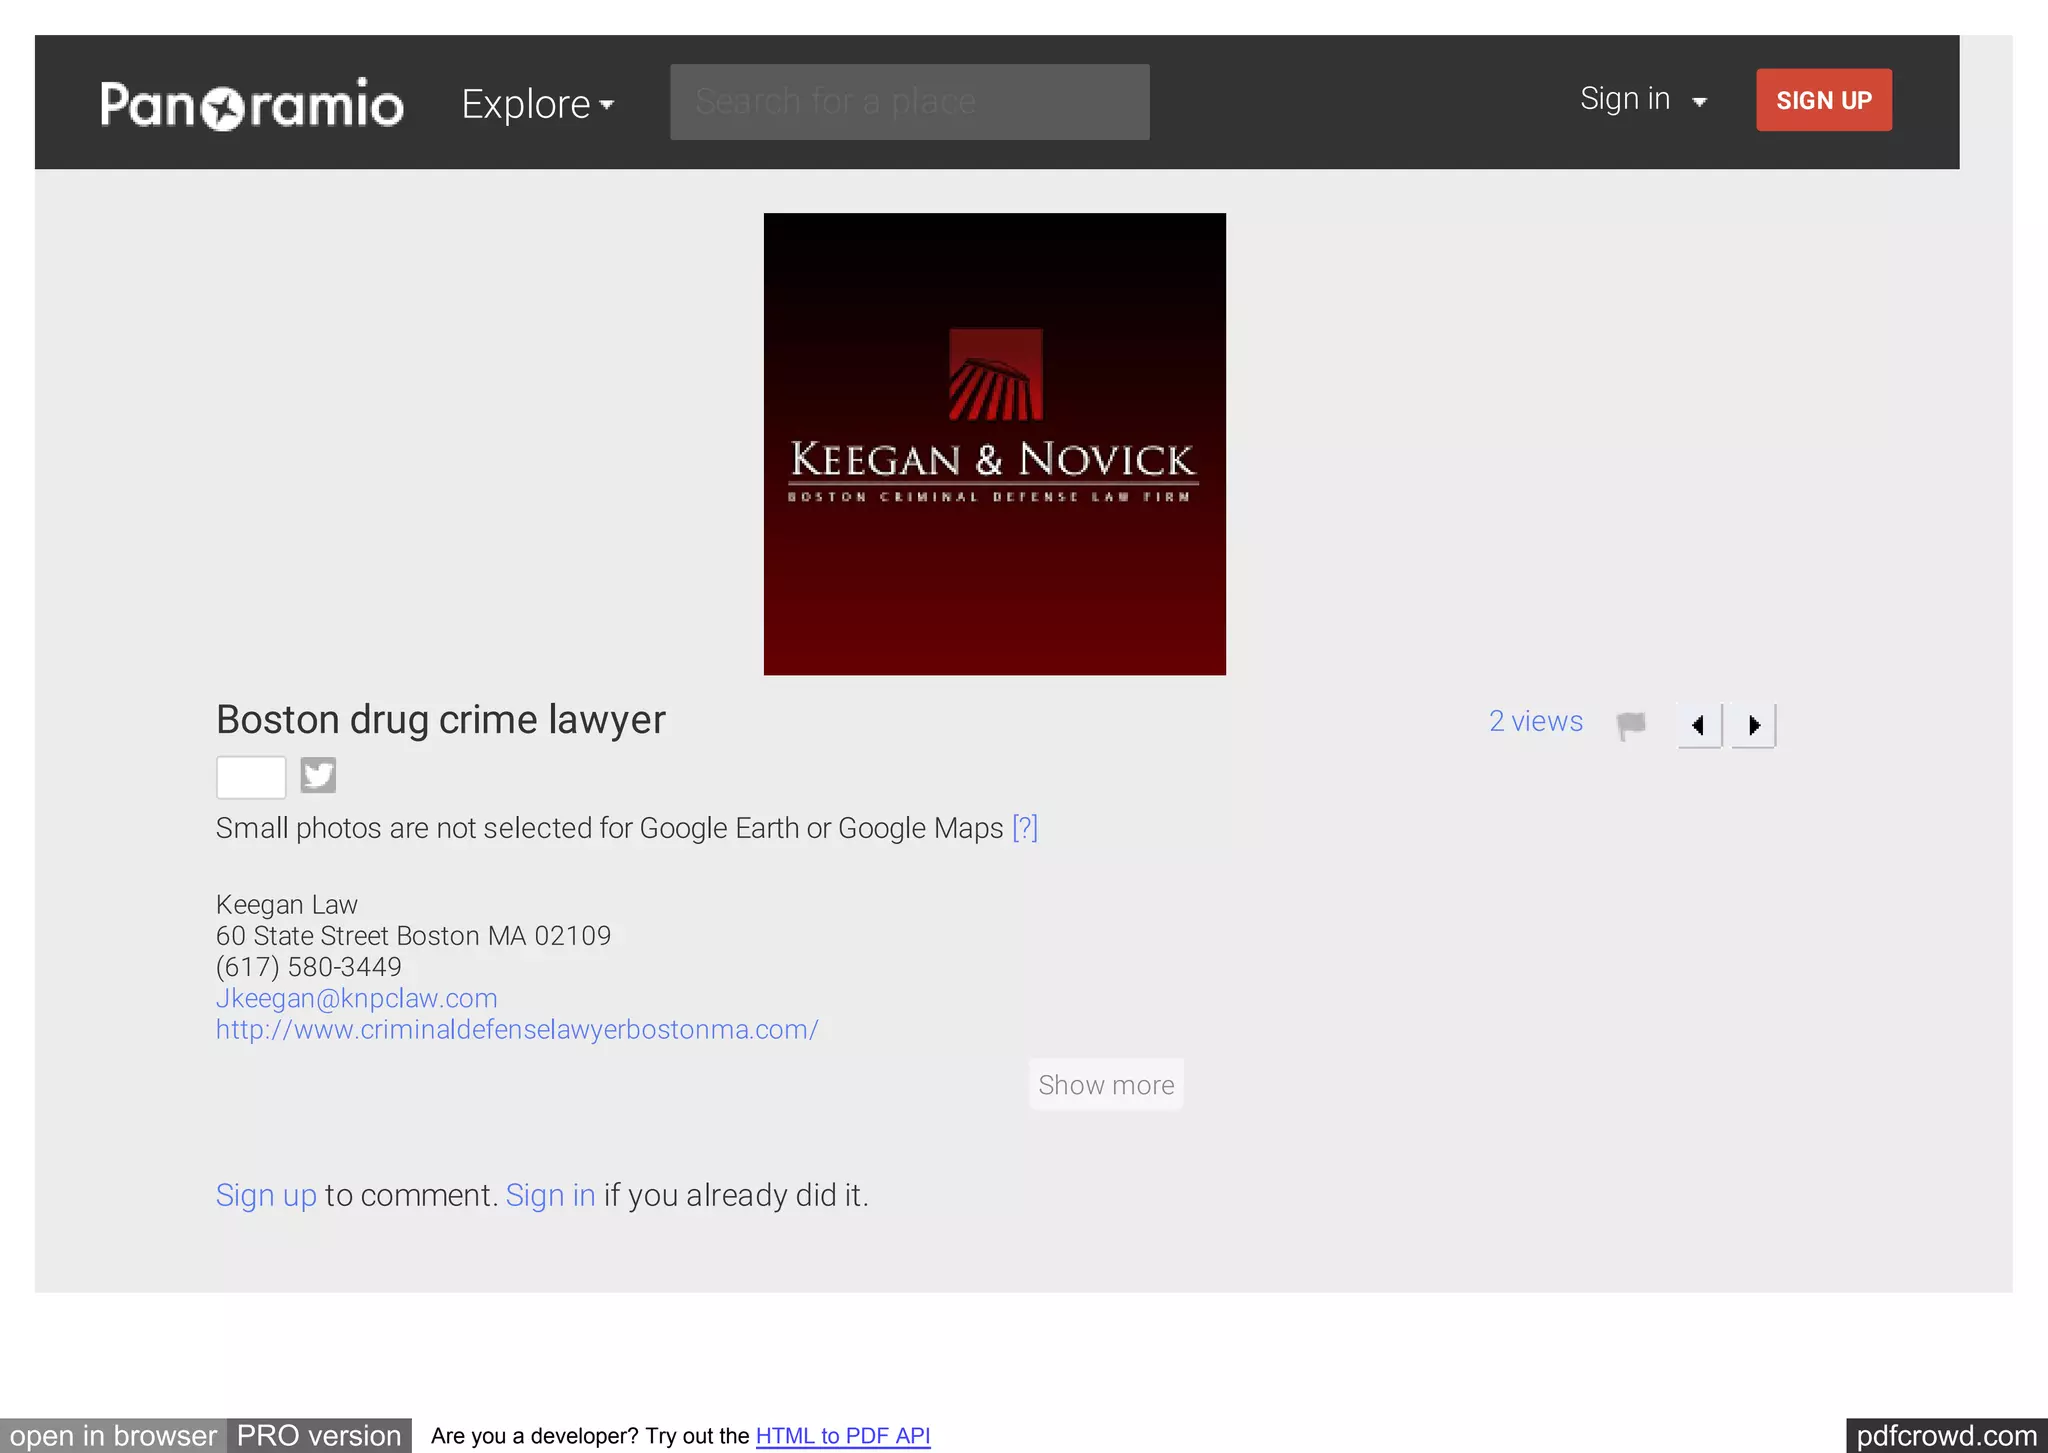
Task: Open the 2 views link
Action: tap(1535, 721)
